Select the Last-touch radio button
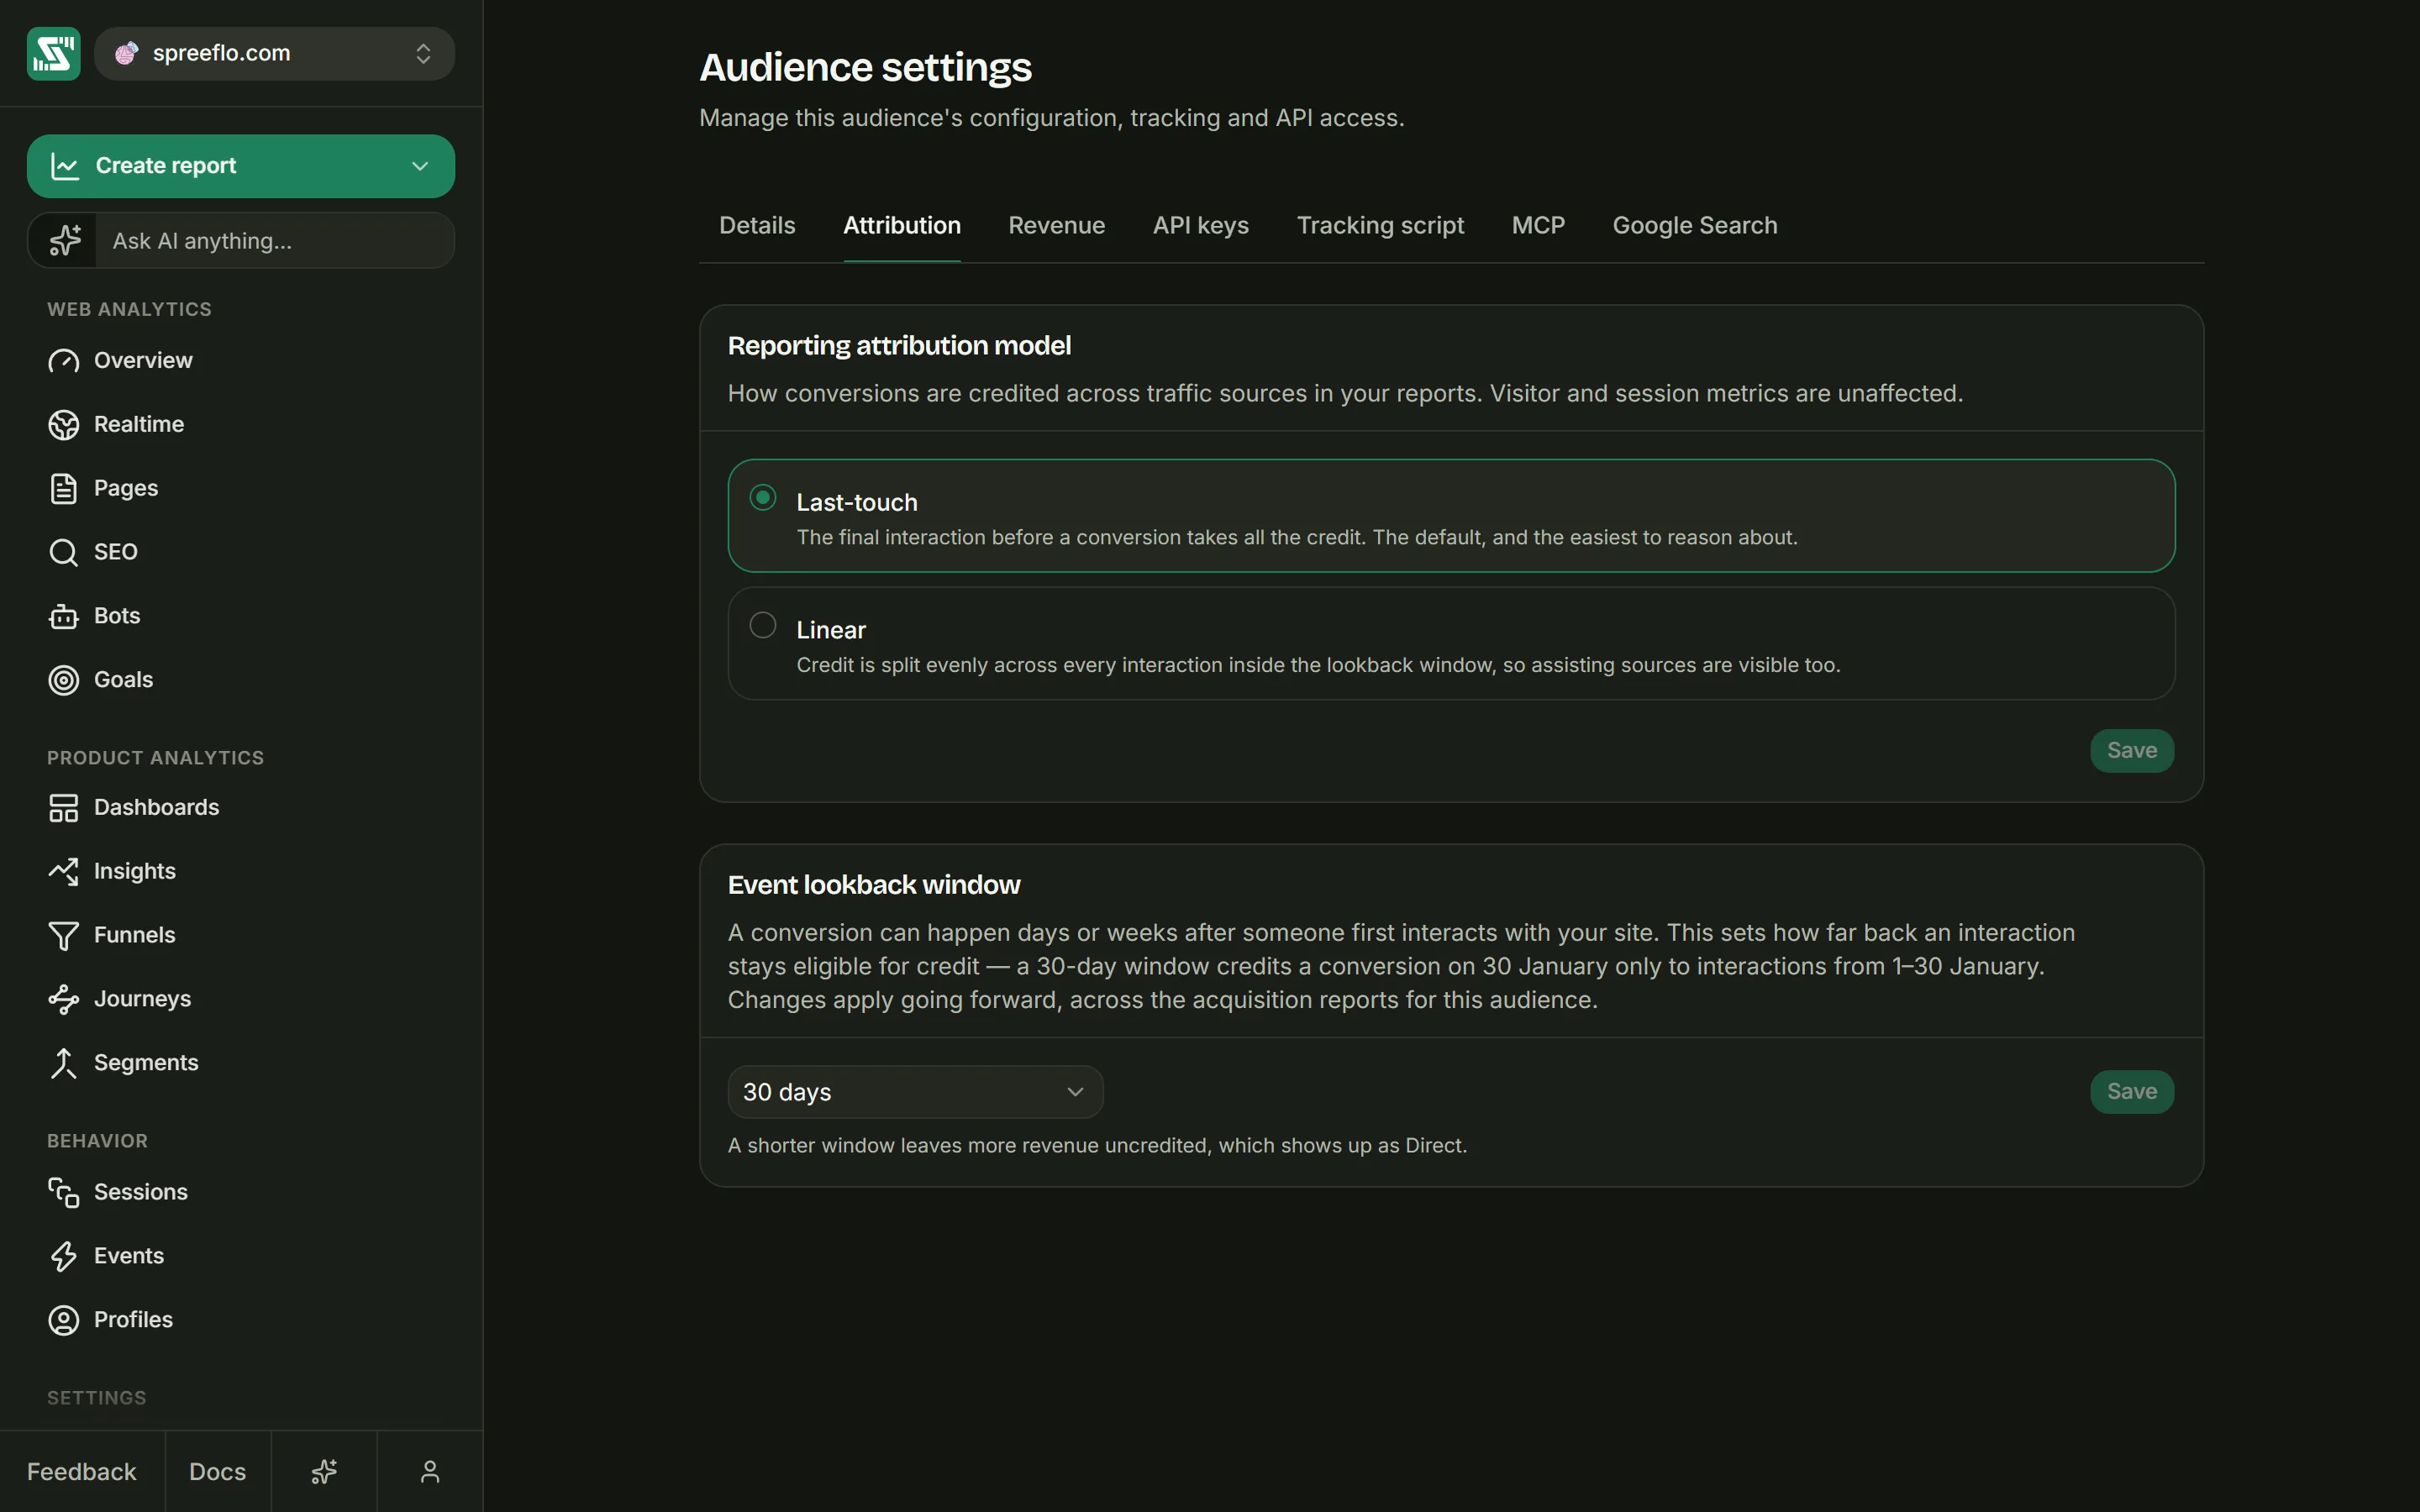The width and height of the screenshot is (2420, 1512). tap(763, 498)
